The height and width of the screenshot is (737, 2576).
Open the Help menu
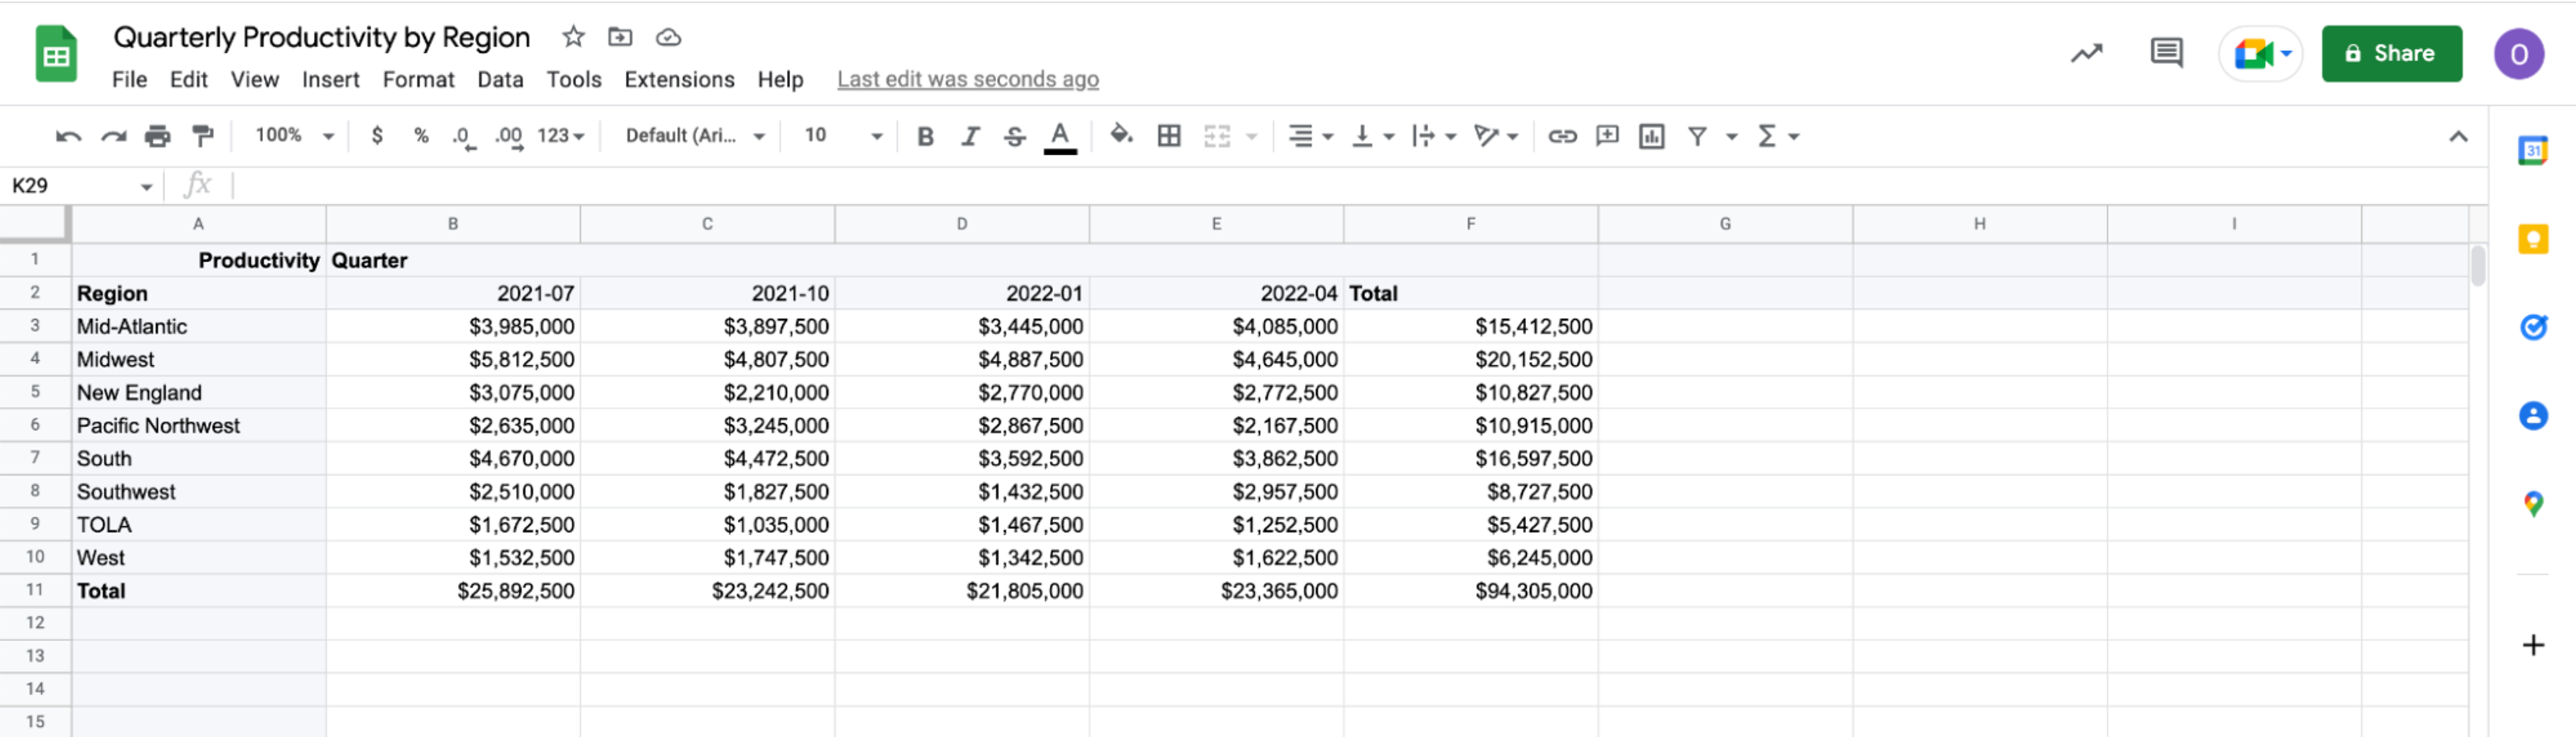coord(780,79)
